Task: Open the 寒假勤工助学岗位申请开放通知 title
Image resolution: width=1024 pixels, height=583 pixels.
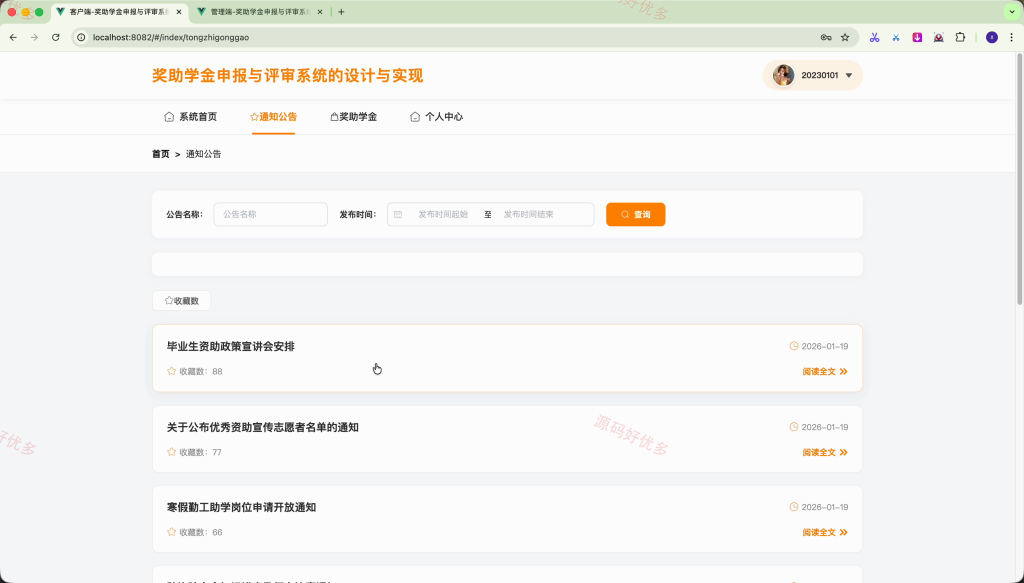Action: (241, 507)
